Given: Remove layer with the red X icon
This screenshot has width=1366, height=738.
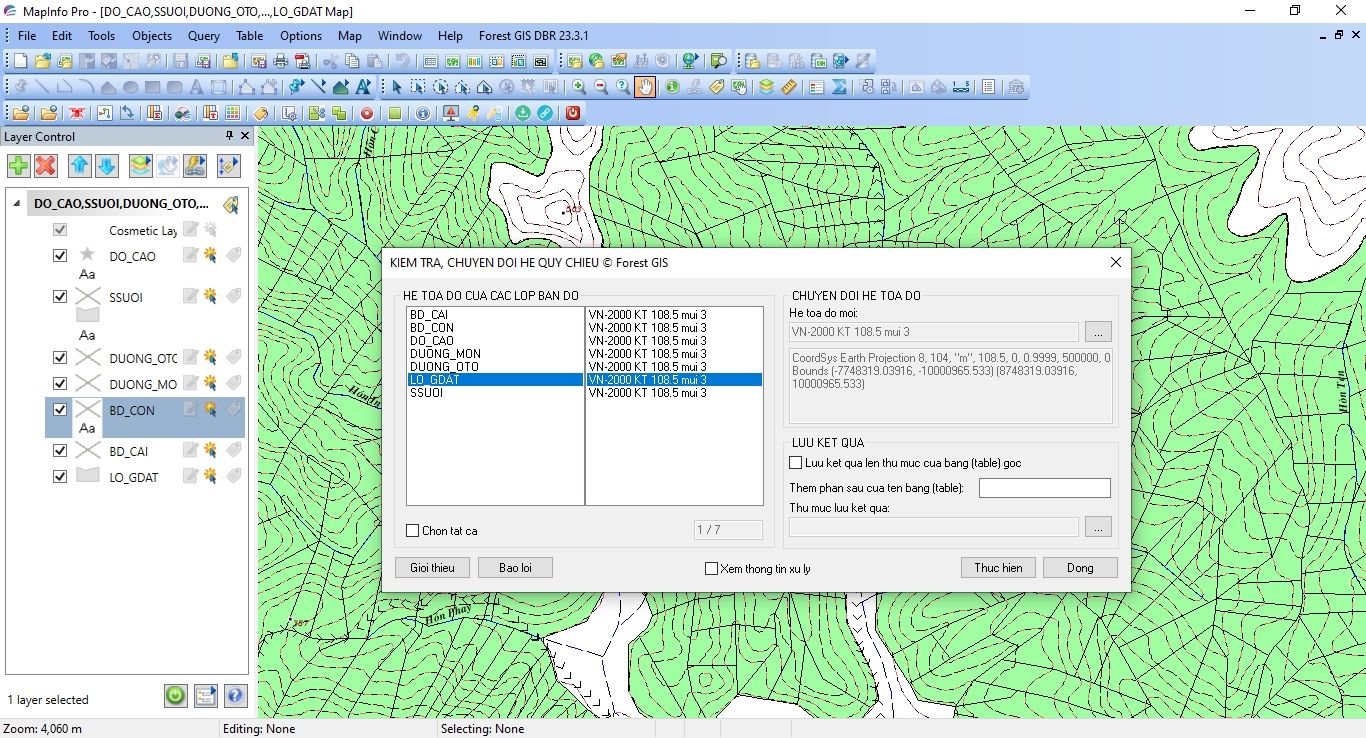Looking at the screenshot, I should (x=46, y=166).
